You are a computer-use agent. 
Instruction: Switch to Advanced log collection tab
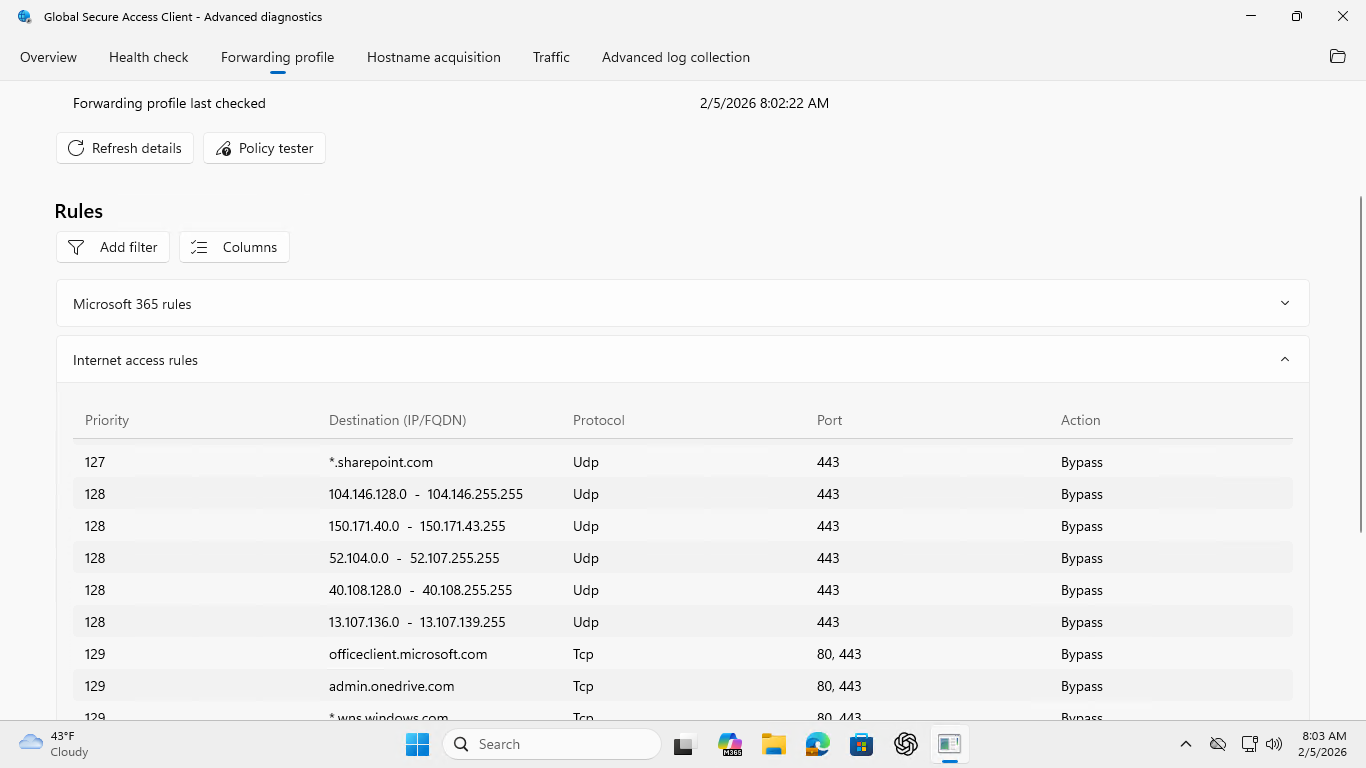pos(676,57)
